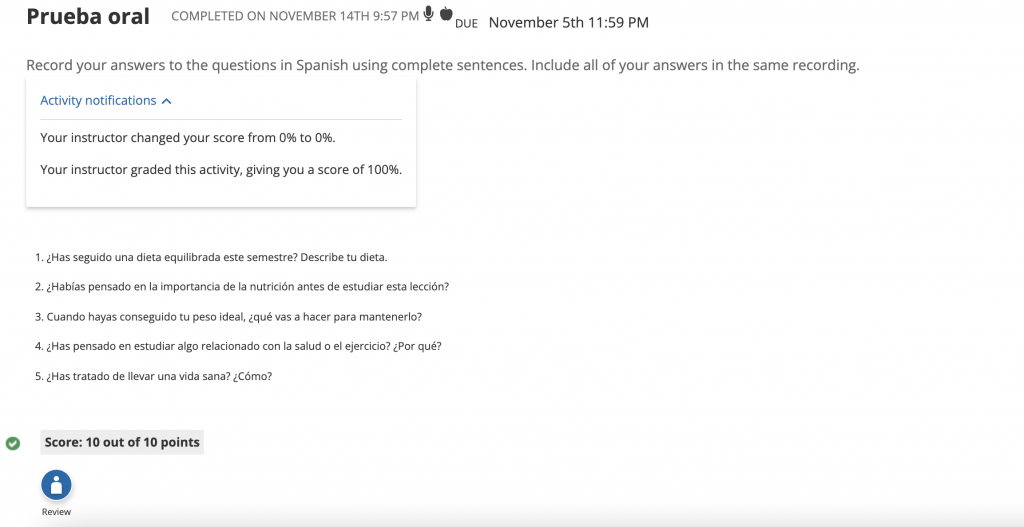Click question 2 about la nutrición
The image size is (1024, 527).
coord(241,287)
